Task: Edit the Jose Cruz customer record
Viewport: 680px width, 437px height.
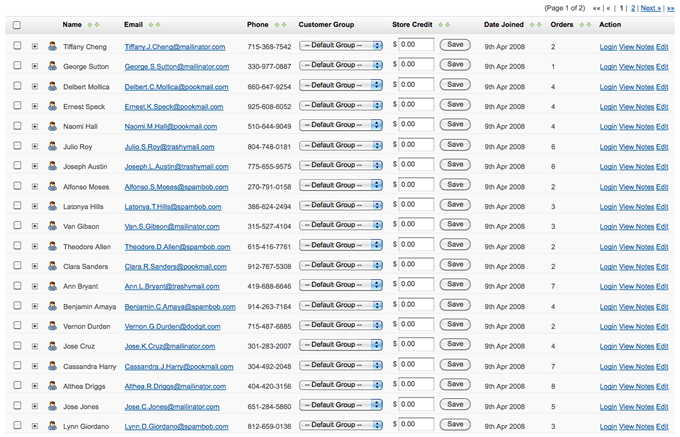Action: [662, 346]
